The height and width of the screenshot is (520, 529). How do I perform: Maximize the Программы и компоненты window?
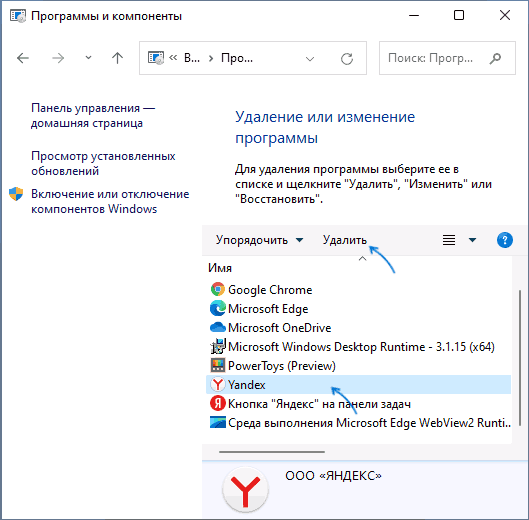coord(459,15)
